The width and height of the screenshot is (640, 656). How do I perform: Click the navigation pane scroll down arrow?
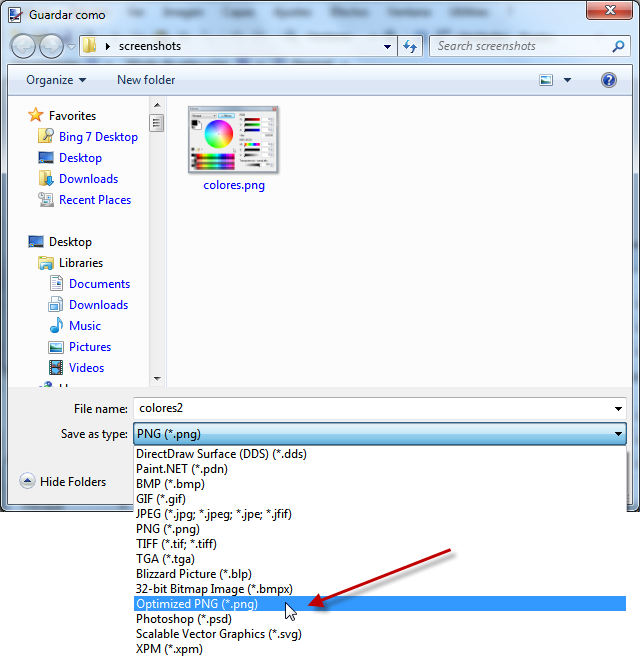click(157, 379)
